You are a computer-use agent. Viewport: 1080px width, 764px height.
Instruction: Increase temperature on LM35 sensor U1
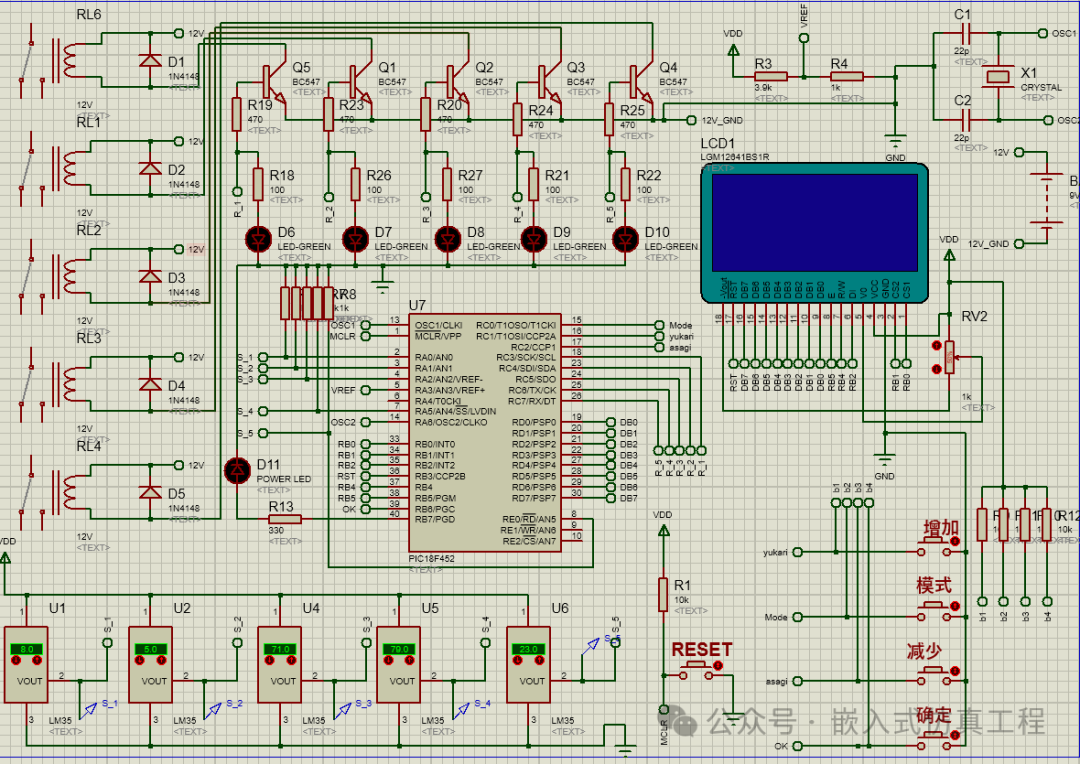37,660
